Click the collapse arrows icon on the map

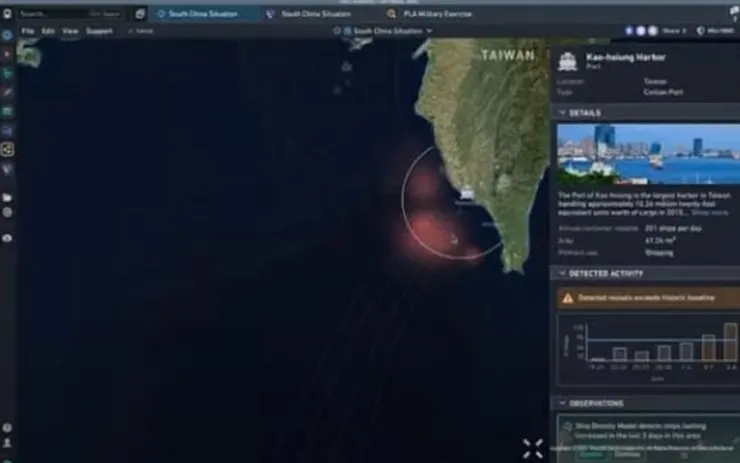(x=533, y=448)
